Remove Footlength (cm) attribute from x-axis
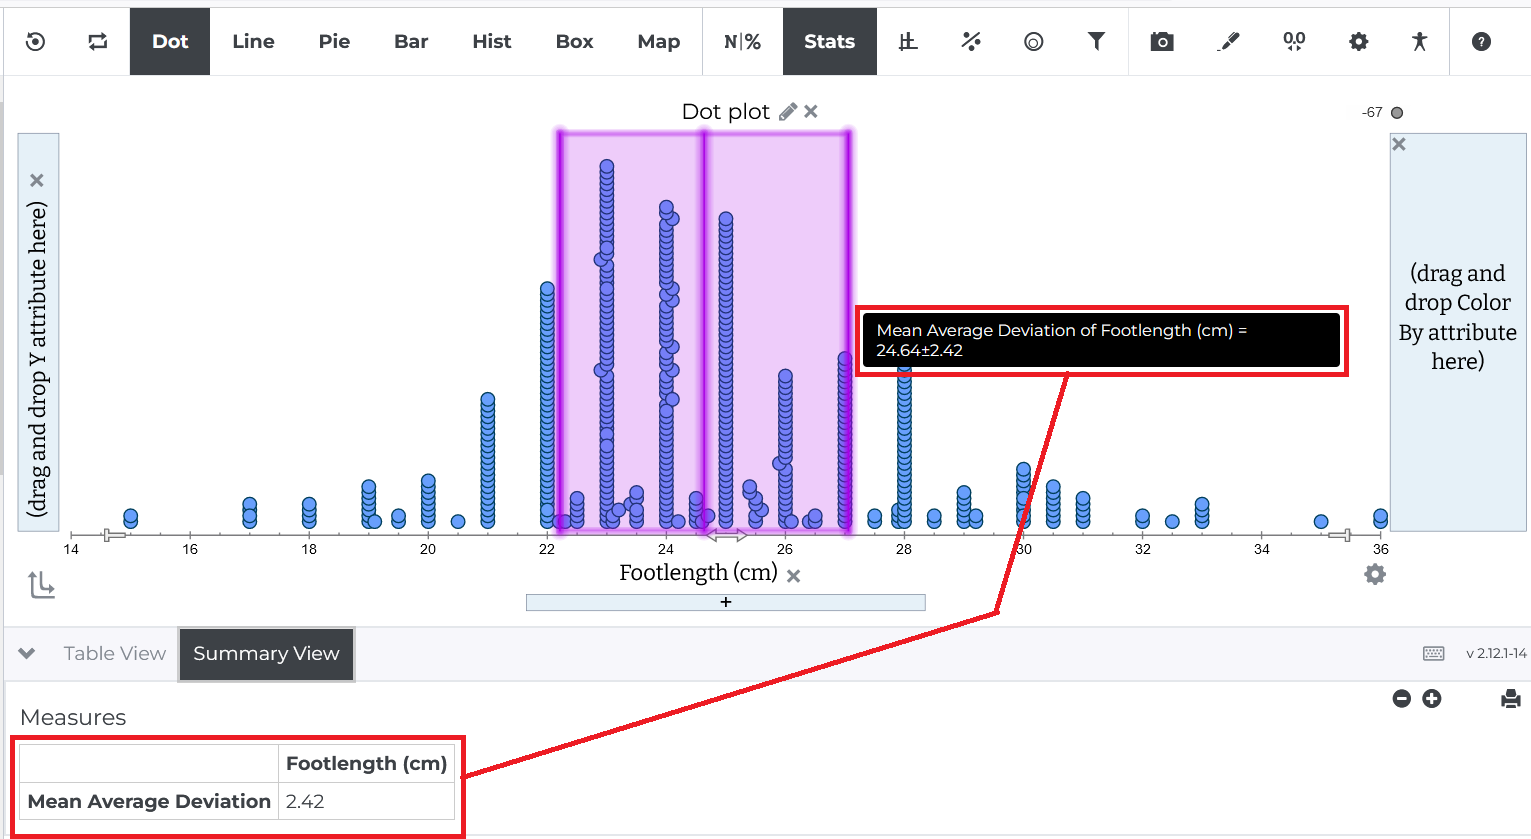This screenshot has height=839, width=1531. click(x=794, y=576)
